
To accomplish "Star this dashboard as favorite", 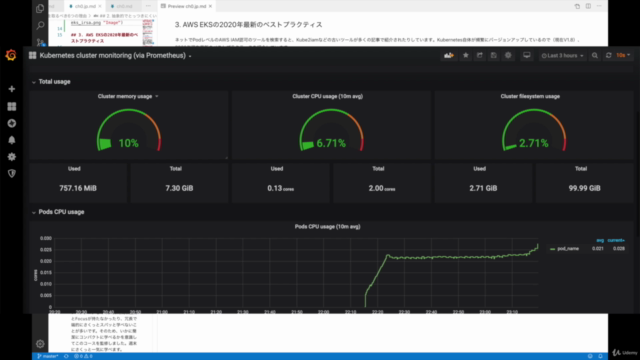I will pos(465,56).
